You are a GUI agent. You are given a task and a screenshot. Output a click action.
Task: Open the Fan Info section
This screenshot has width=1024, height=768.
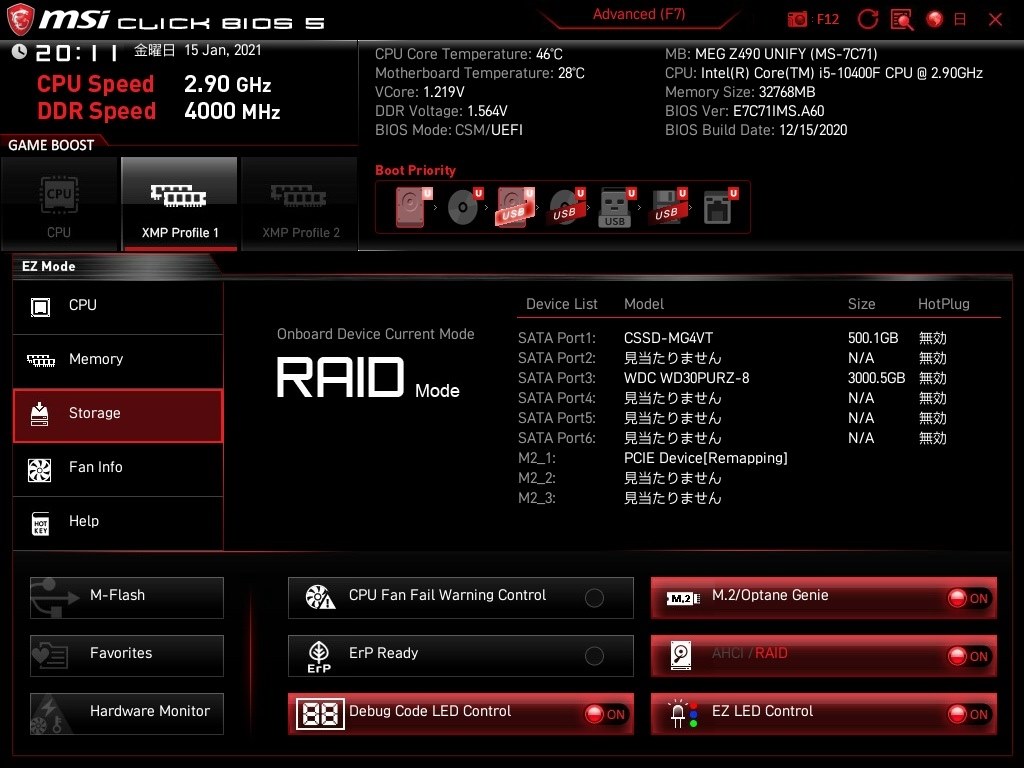click(118, 469)
